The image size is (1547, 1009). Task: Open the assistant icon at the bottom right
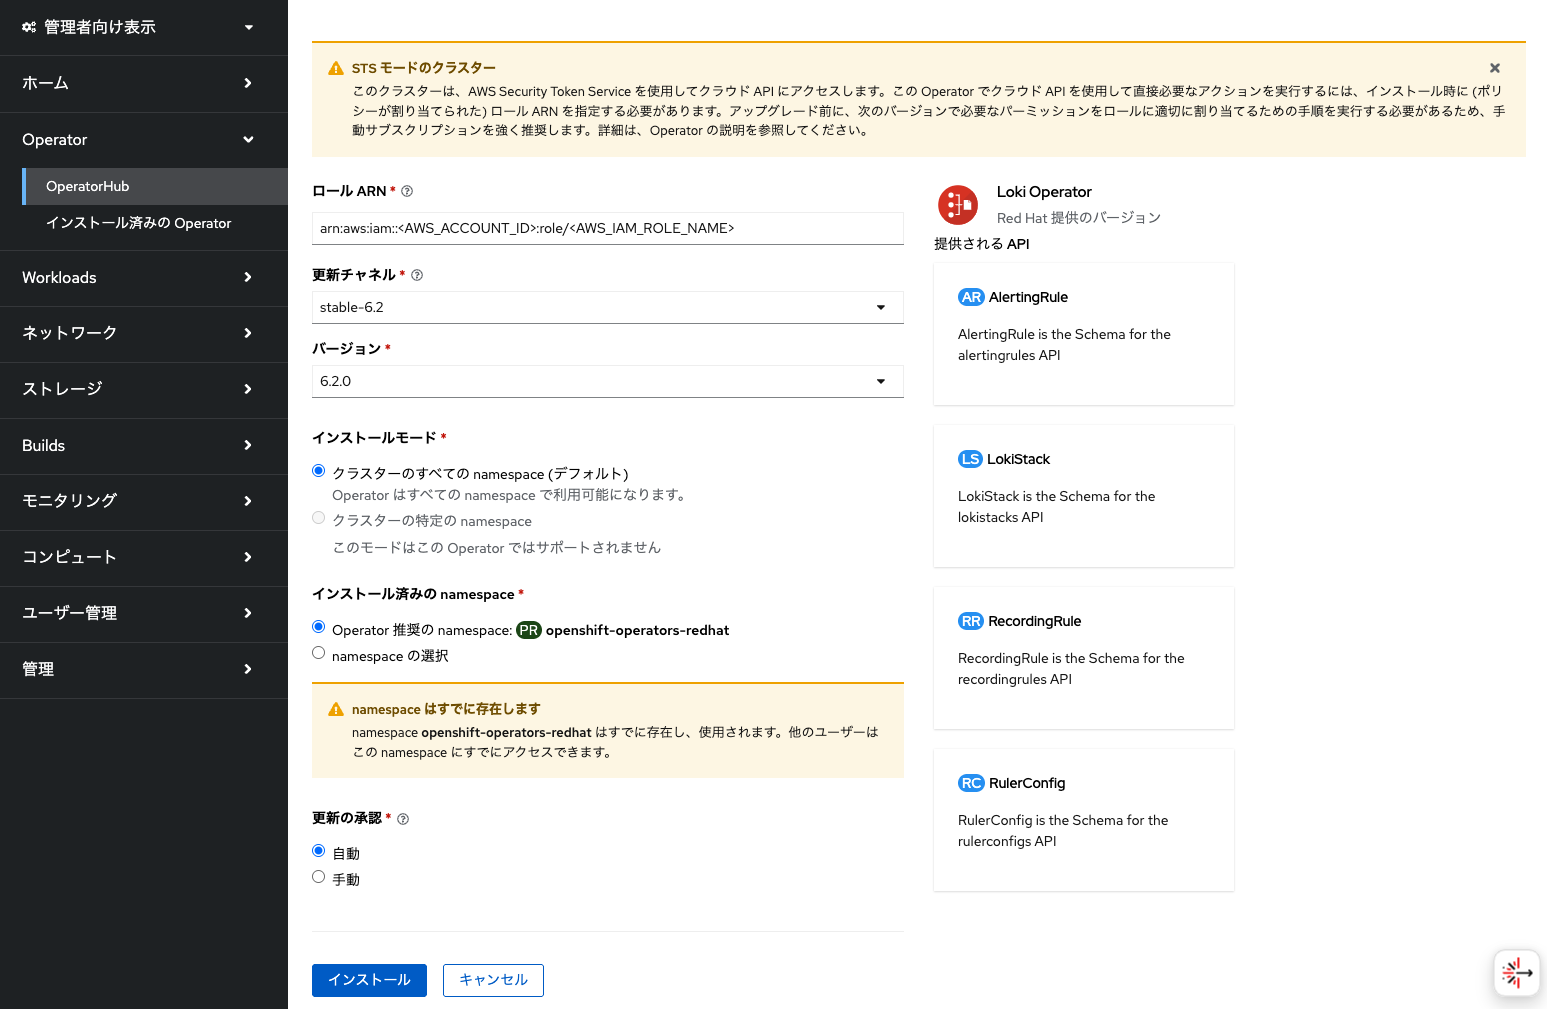(x=1516, y=972)
